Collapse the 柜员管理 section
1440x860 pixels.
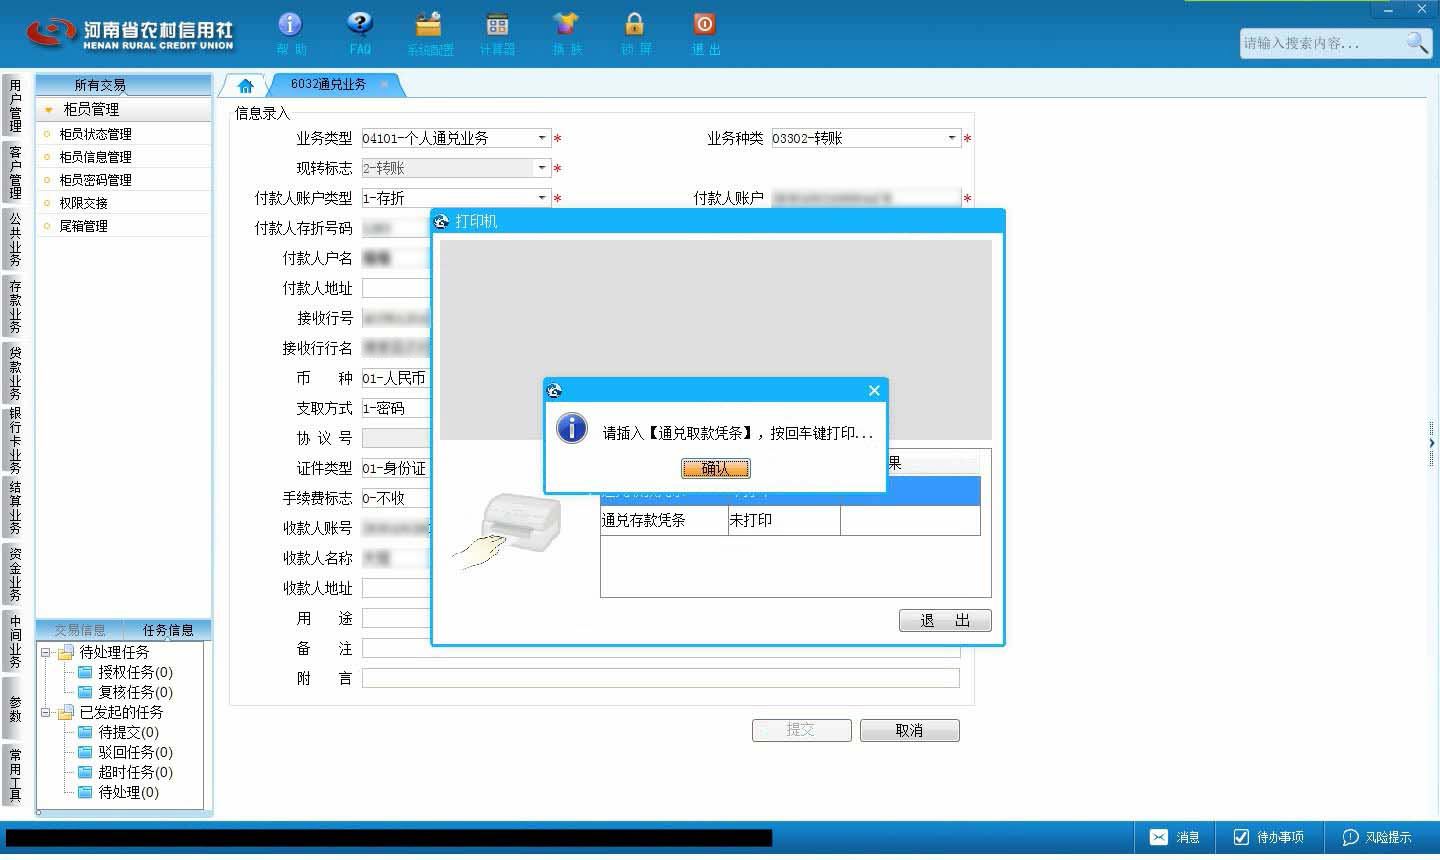click(x=48, y=109)
